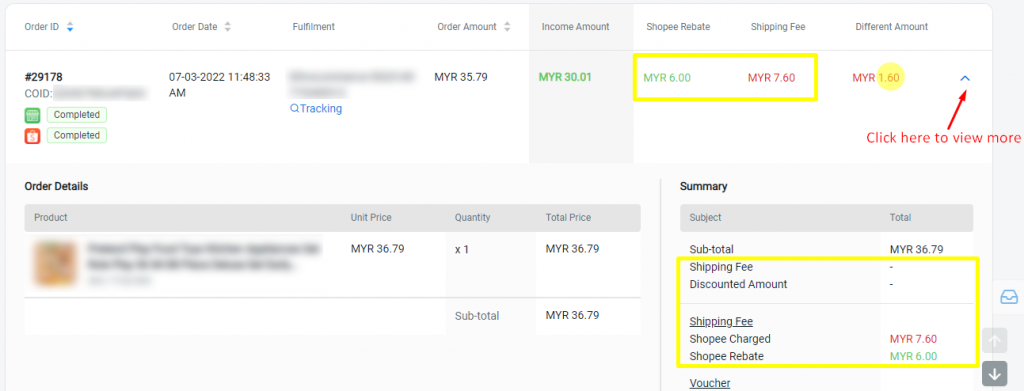The height and width of the screenshot is (391, 1024).
Task: Collapse order row with blue chevron
Action: pos(965,78)
